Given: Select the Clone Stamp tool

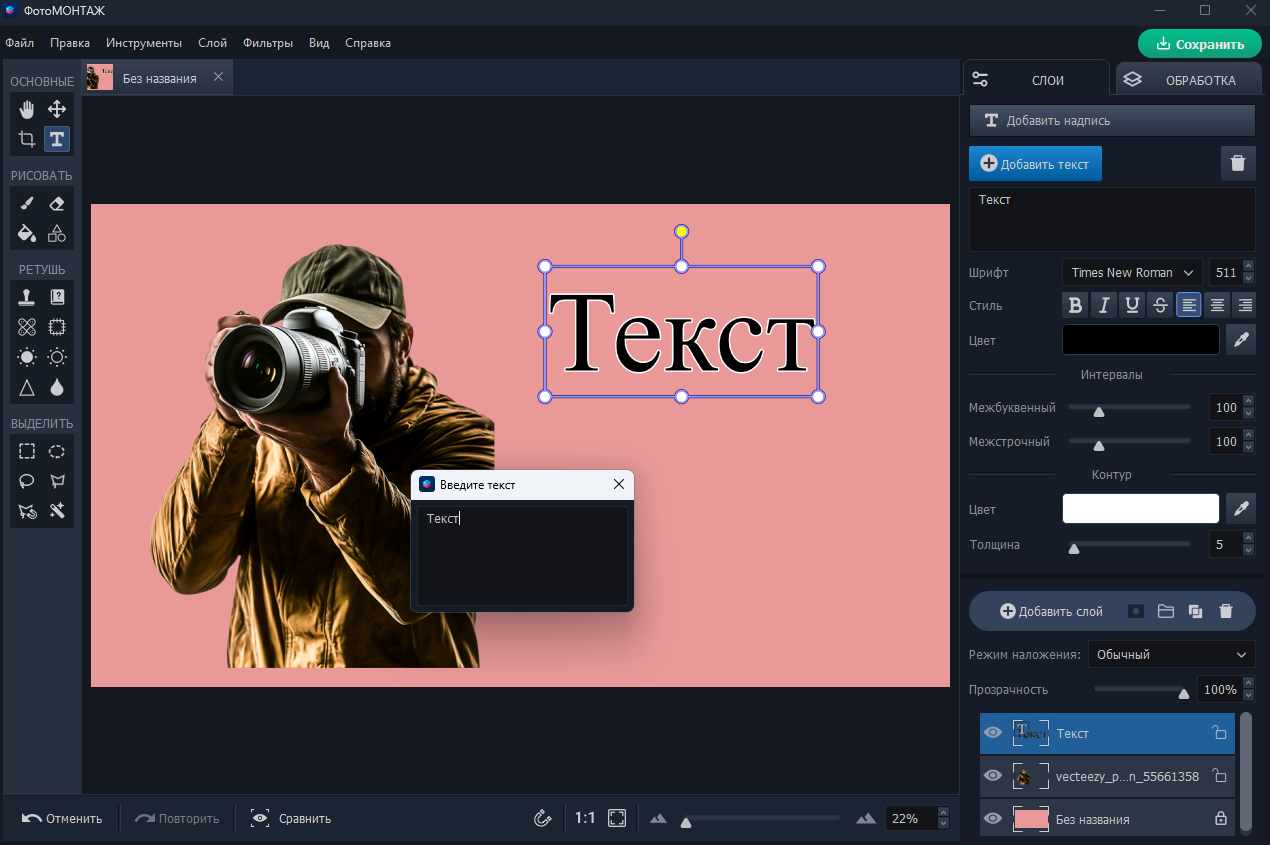Looking at the screenshot, I should coord(27,297).
